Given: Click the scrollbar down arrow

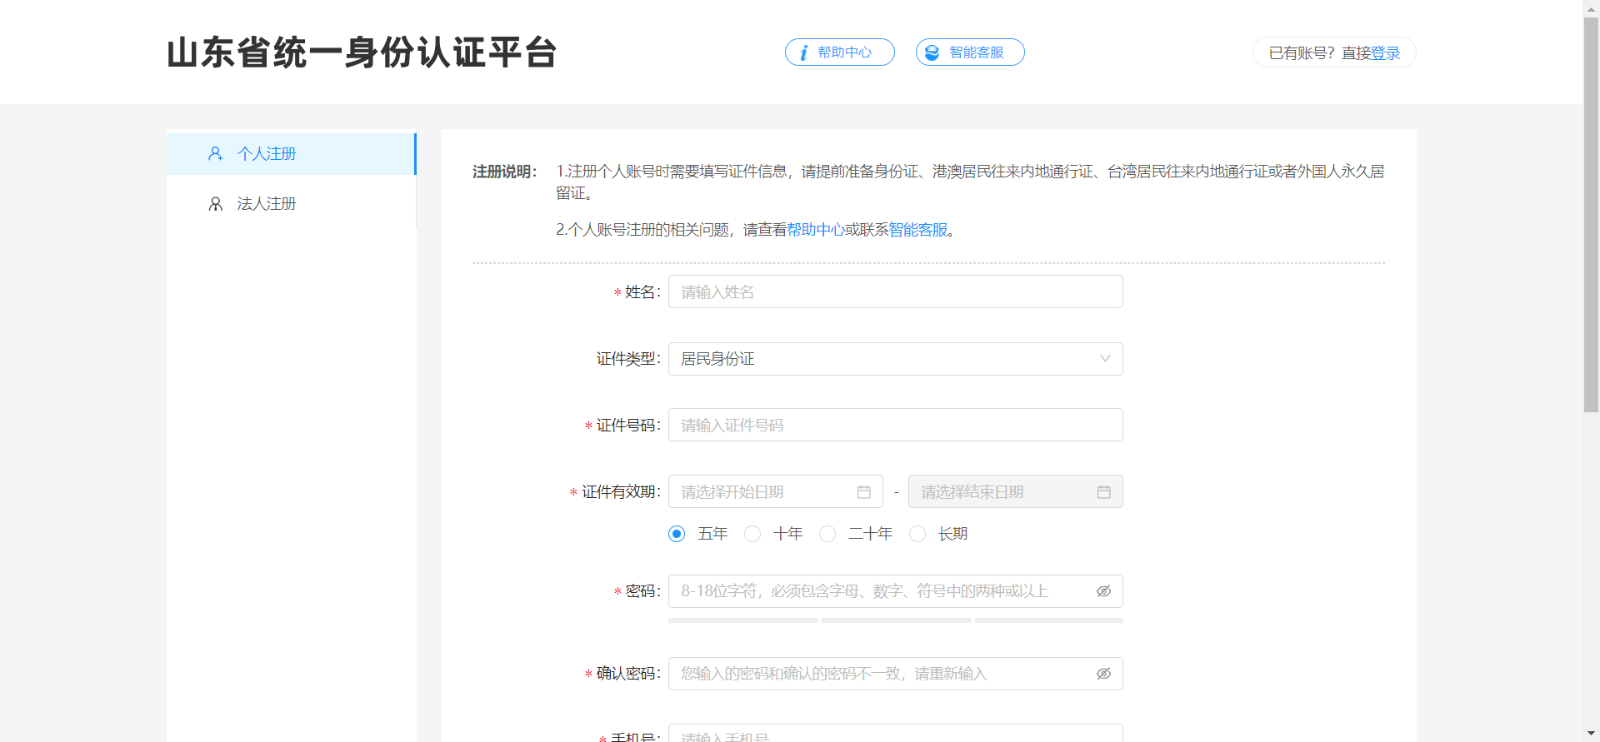Looking at the screenshot, I should point(1591,734).
